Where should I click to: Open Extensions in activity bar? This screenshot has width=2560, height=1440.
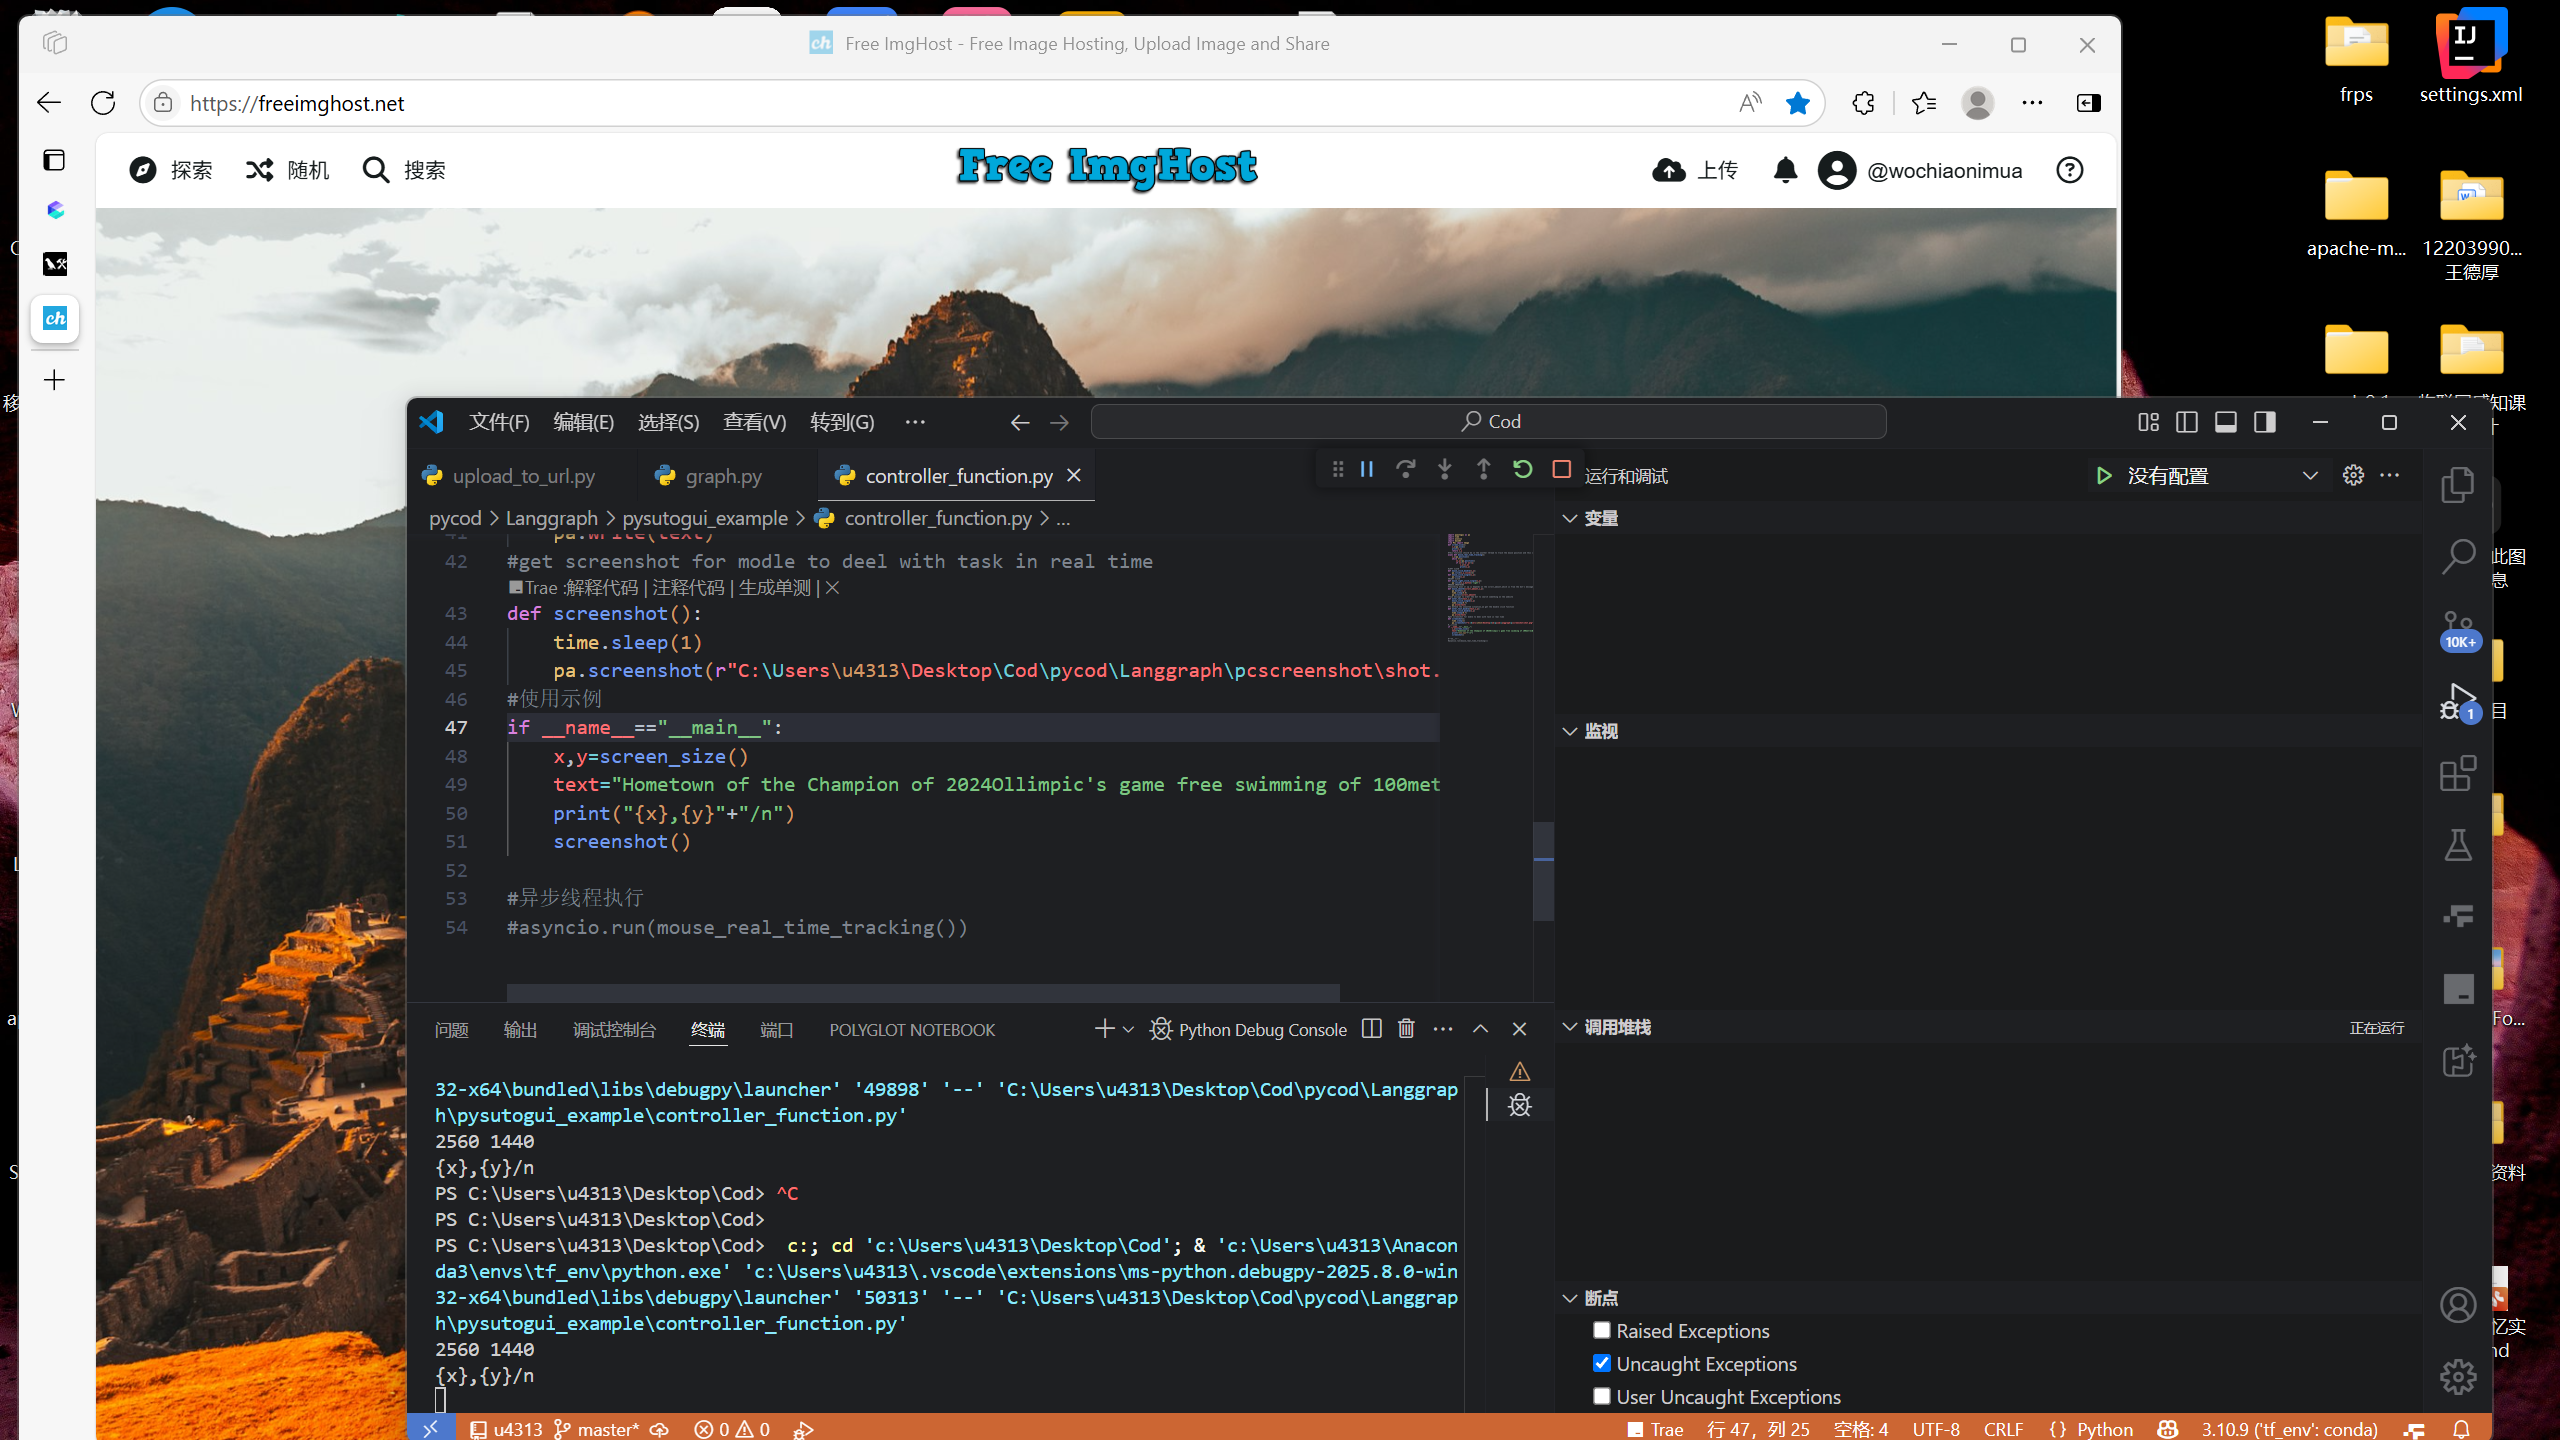[x=2457, y=773]
